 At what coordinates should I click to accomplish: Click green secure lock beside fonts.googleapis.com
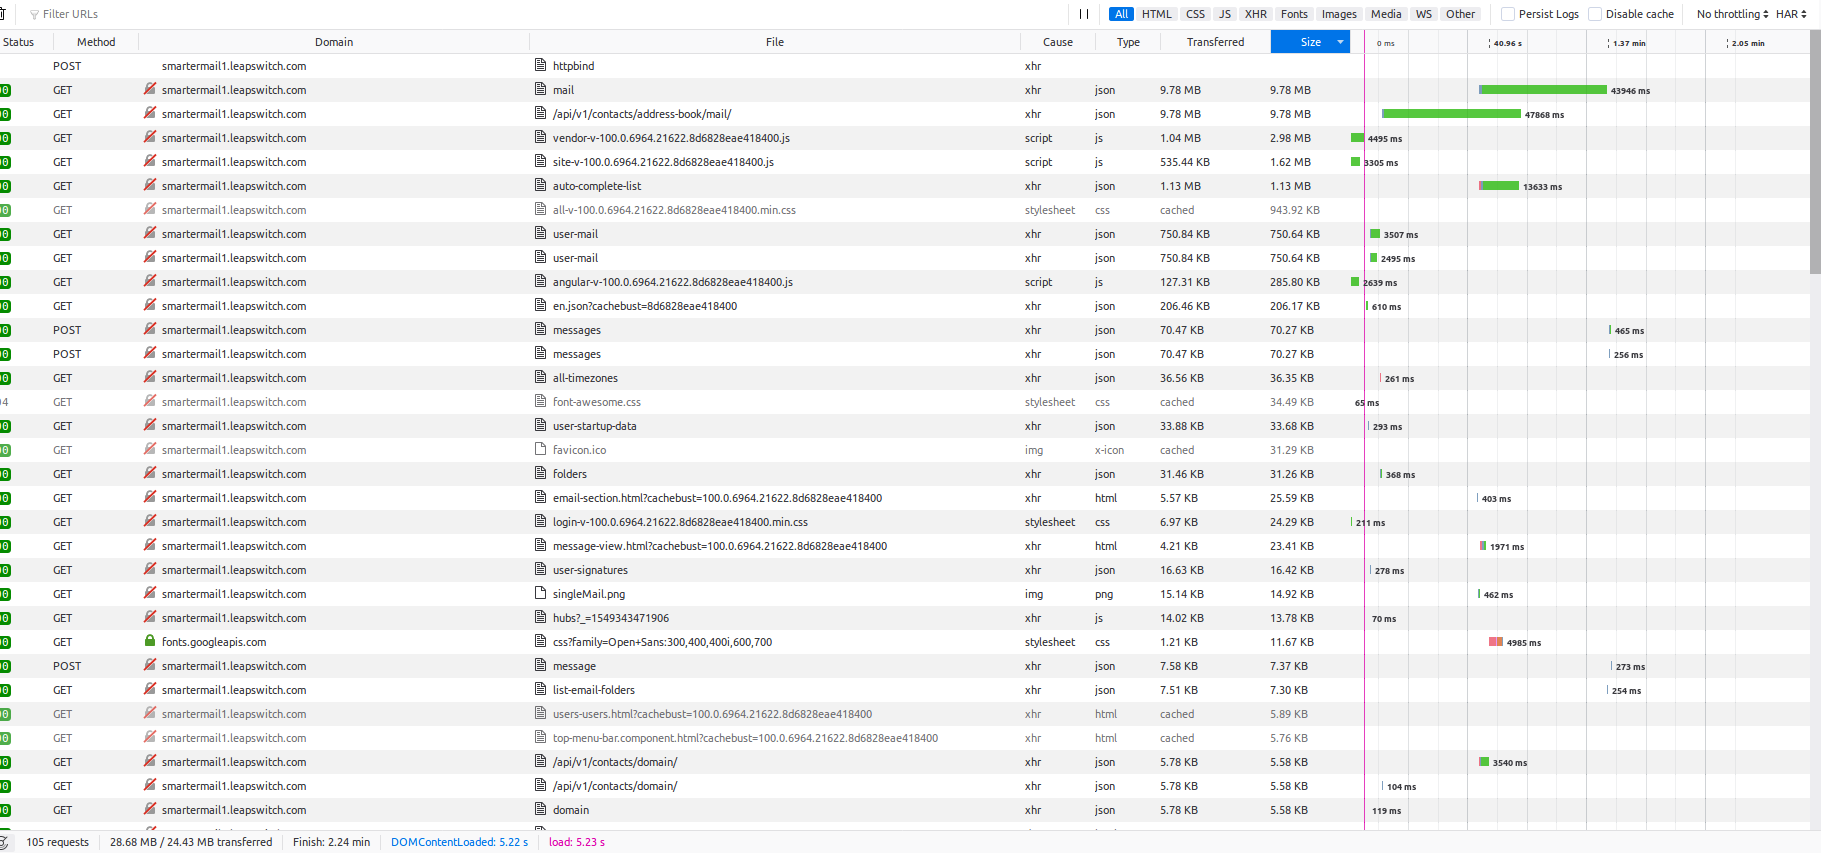click(x=150, y=642)
